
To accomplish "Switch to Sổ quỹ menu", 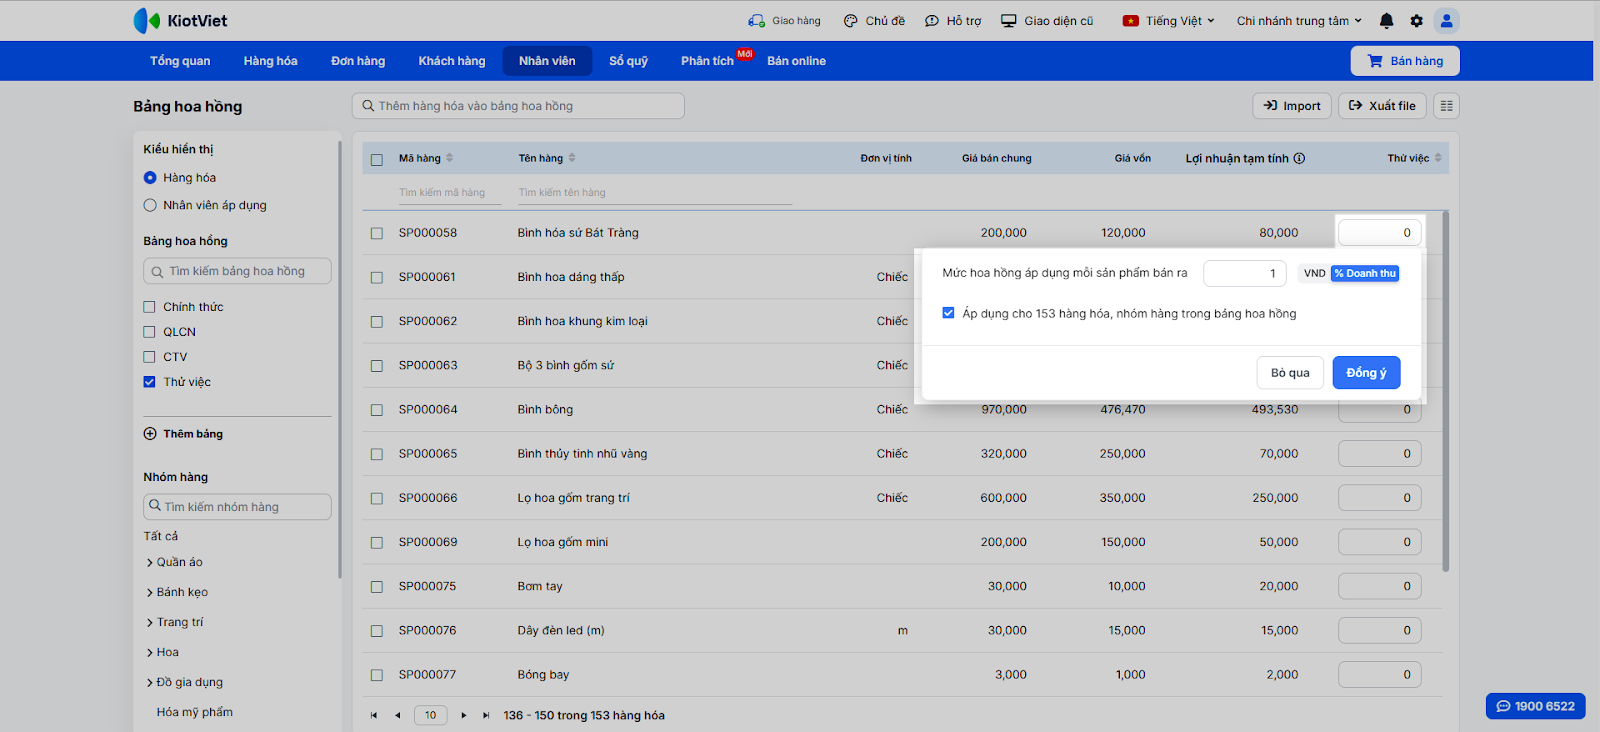I will click(628, 61).
